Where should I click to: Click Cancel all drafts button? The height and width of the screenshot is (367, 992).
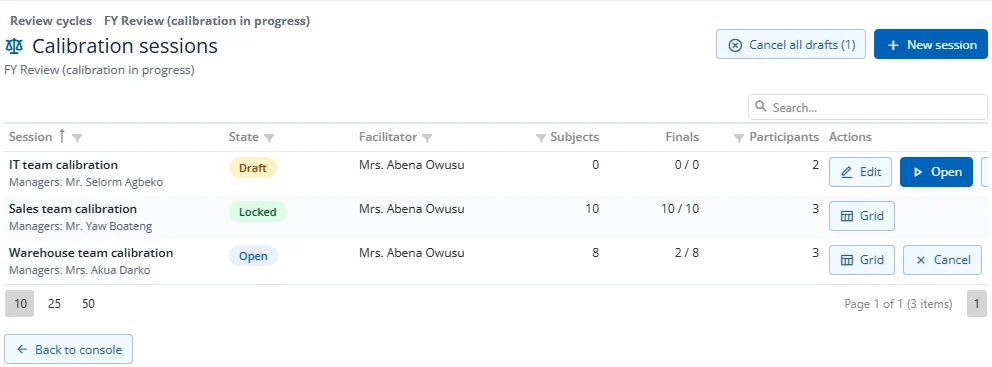click(x=791, y=45)
